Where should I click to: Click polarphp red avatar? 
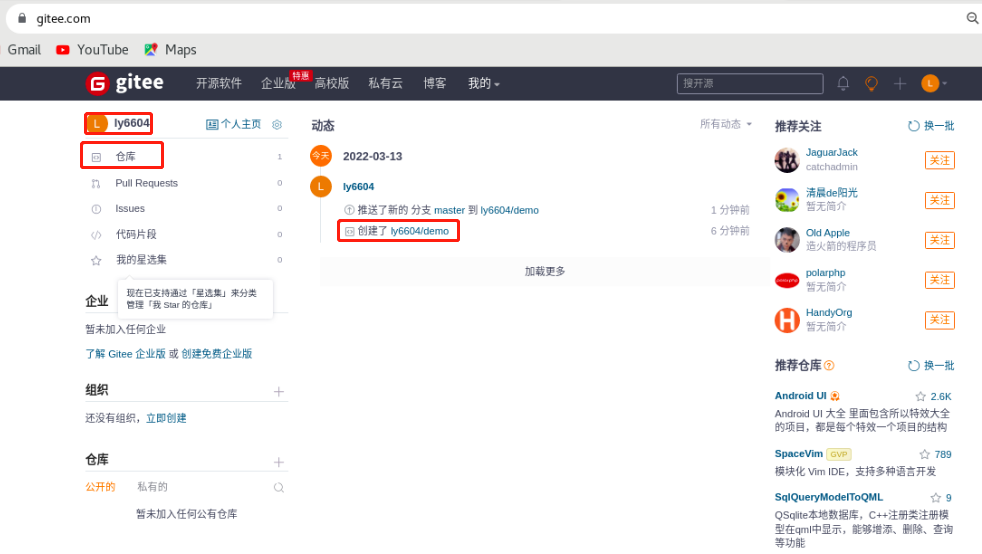[787, 280]
